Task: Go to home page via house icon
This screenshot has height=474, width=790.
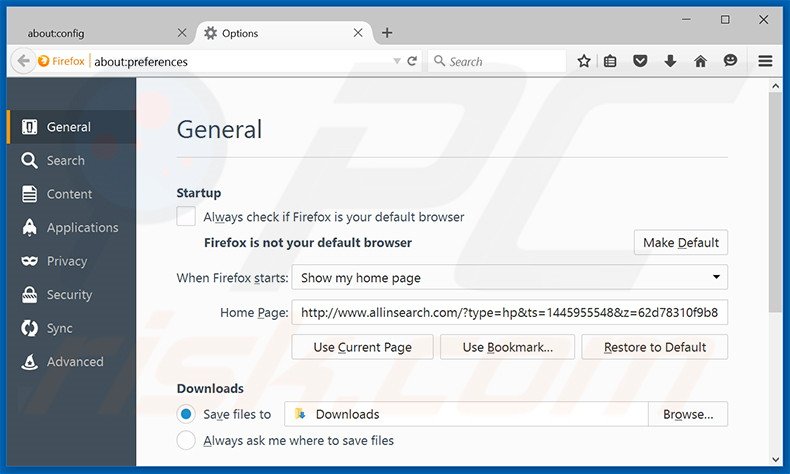Action: pos(700,61)
